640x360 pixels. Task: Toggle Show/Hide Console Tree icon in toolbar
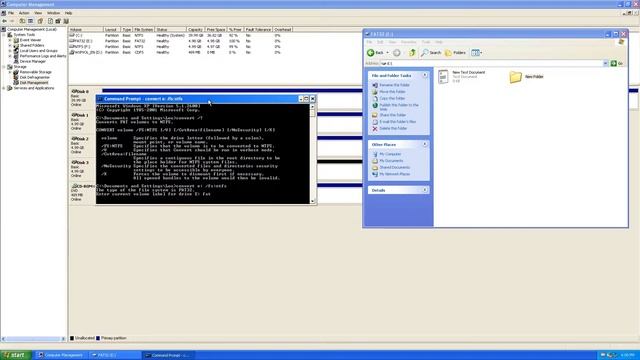point(31,21)
